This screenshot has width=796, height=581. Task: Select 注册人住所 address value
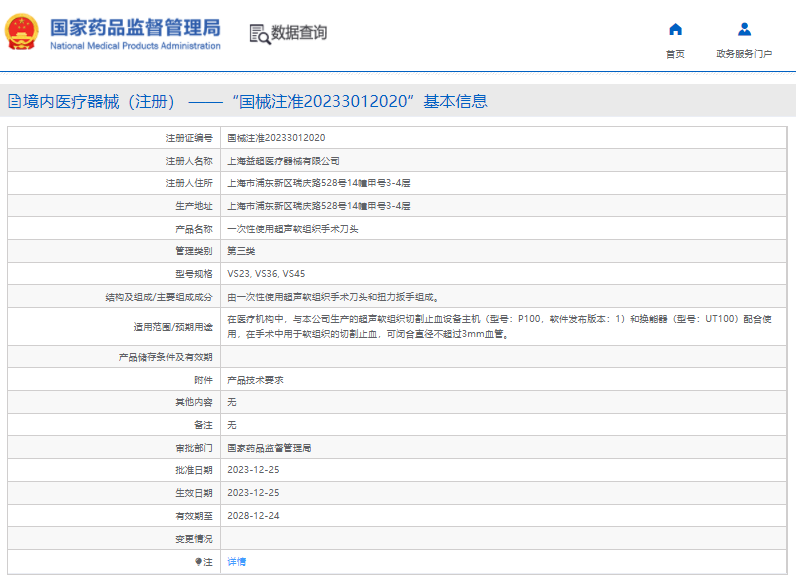click(x=319, y=183)
